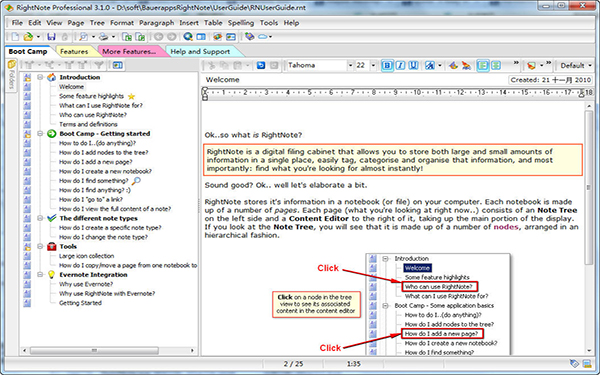600x375 pixels.
Task: Switch to the Features tab
Action: click(x=74, y=51)
